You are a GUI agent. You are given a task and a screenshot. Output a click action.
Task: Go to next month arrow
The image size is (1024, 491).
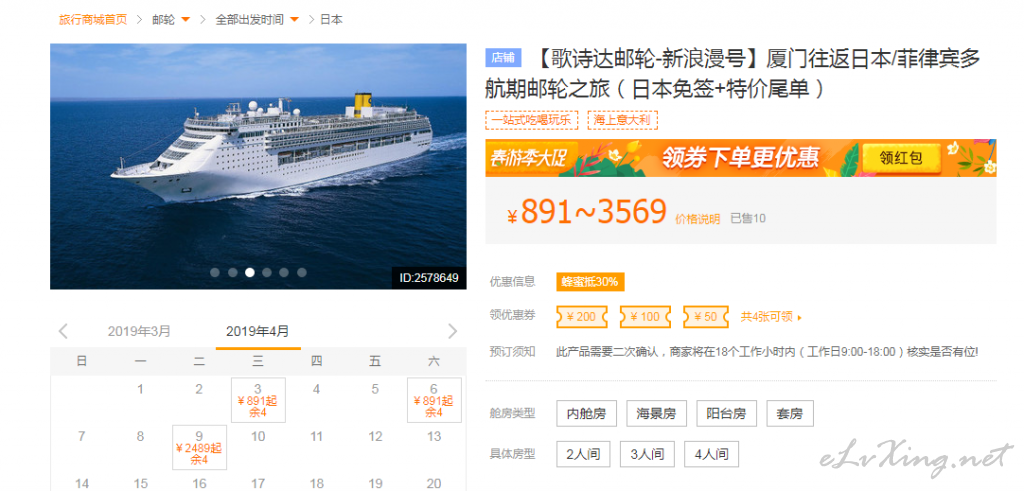[x=453, y=331]
